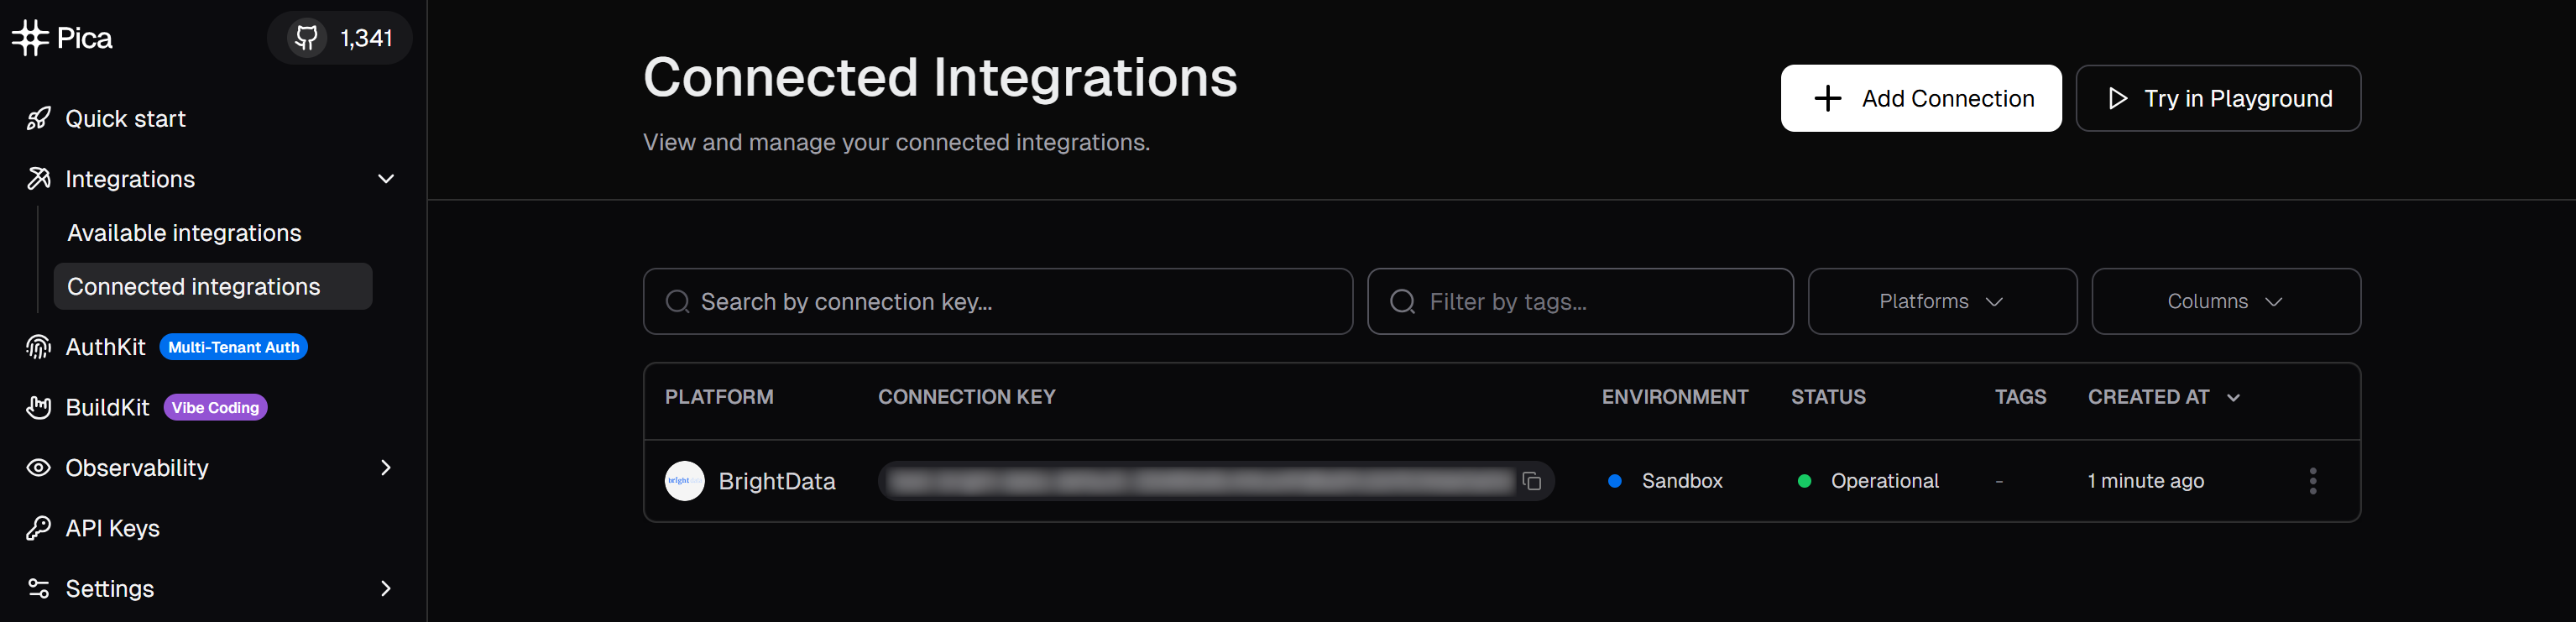The image size is (2576, 622).
Task: Select the Observability eye icon
Action: 38,467
